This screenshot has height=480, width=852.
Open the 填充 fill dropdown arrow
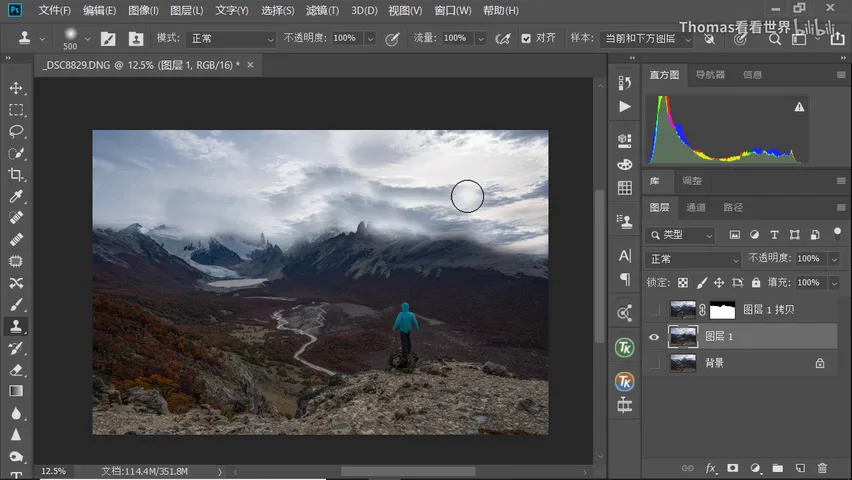[x=834, y=283]
